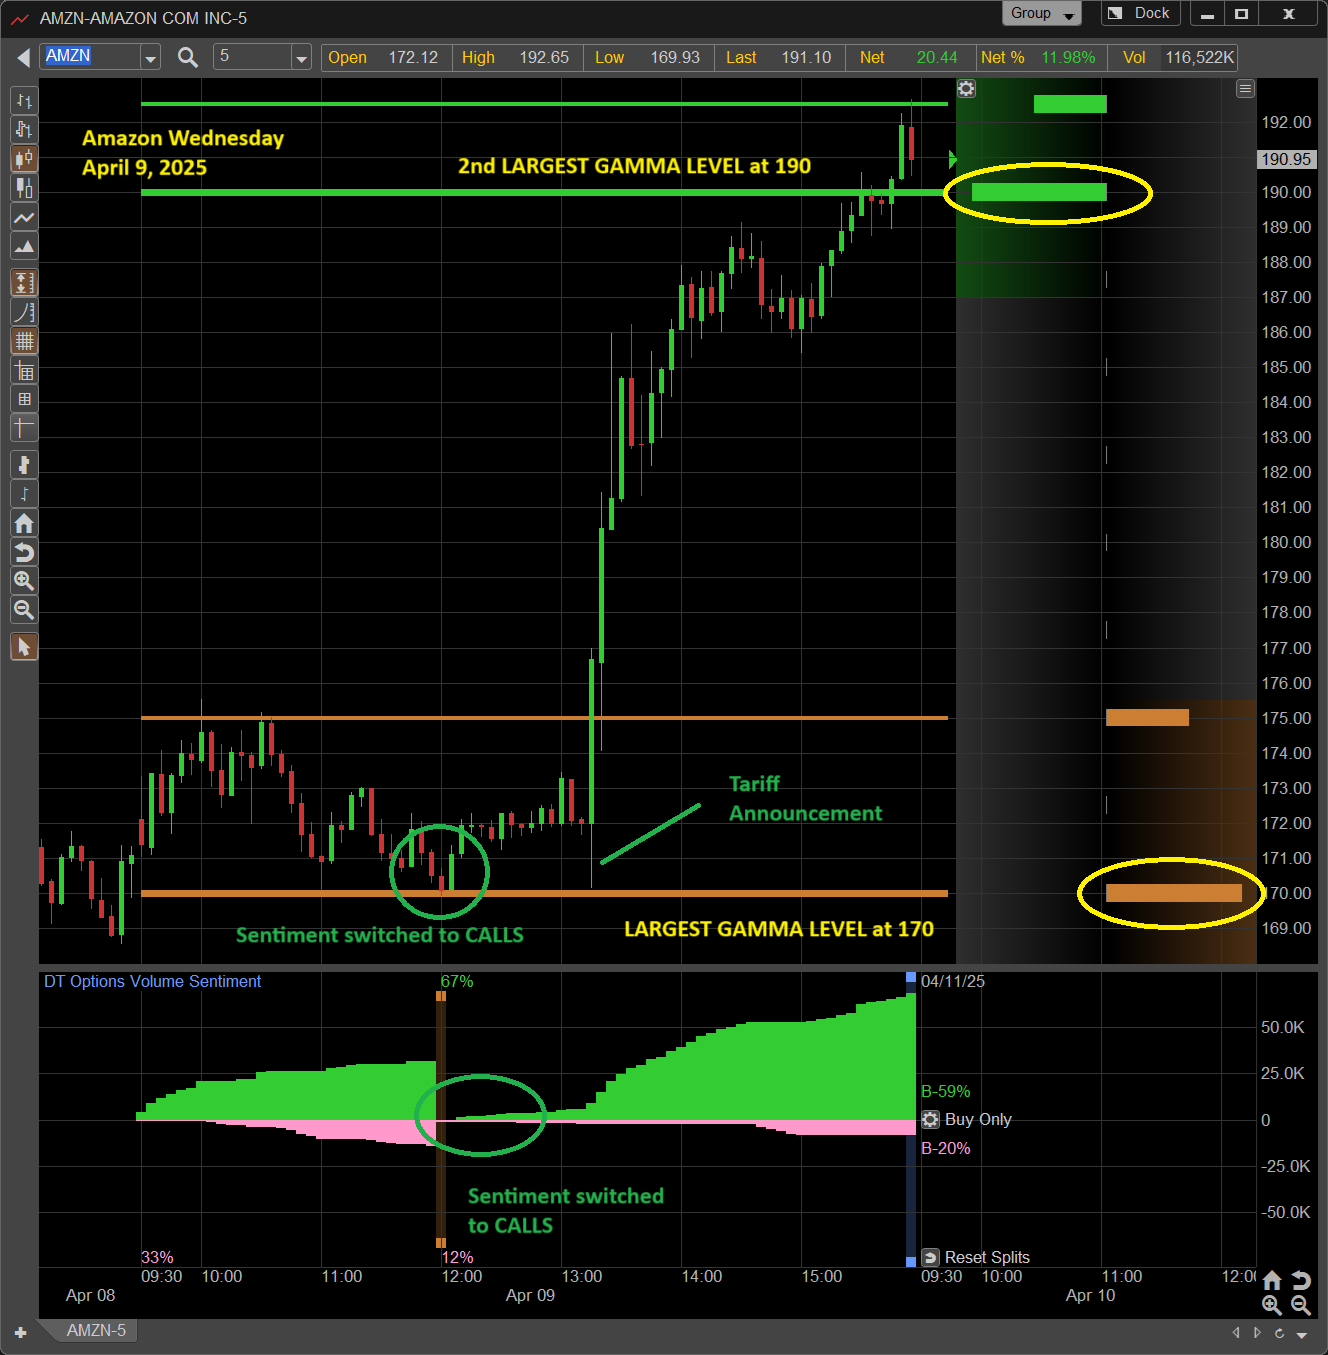
Task: Open the interval dropdown arrow
Action: coord(301,58)
